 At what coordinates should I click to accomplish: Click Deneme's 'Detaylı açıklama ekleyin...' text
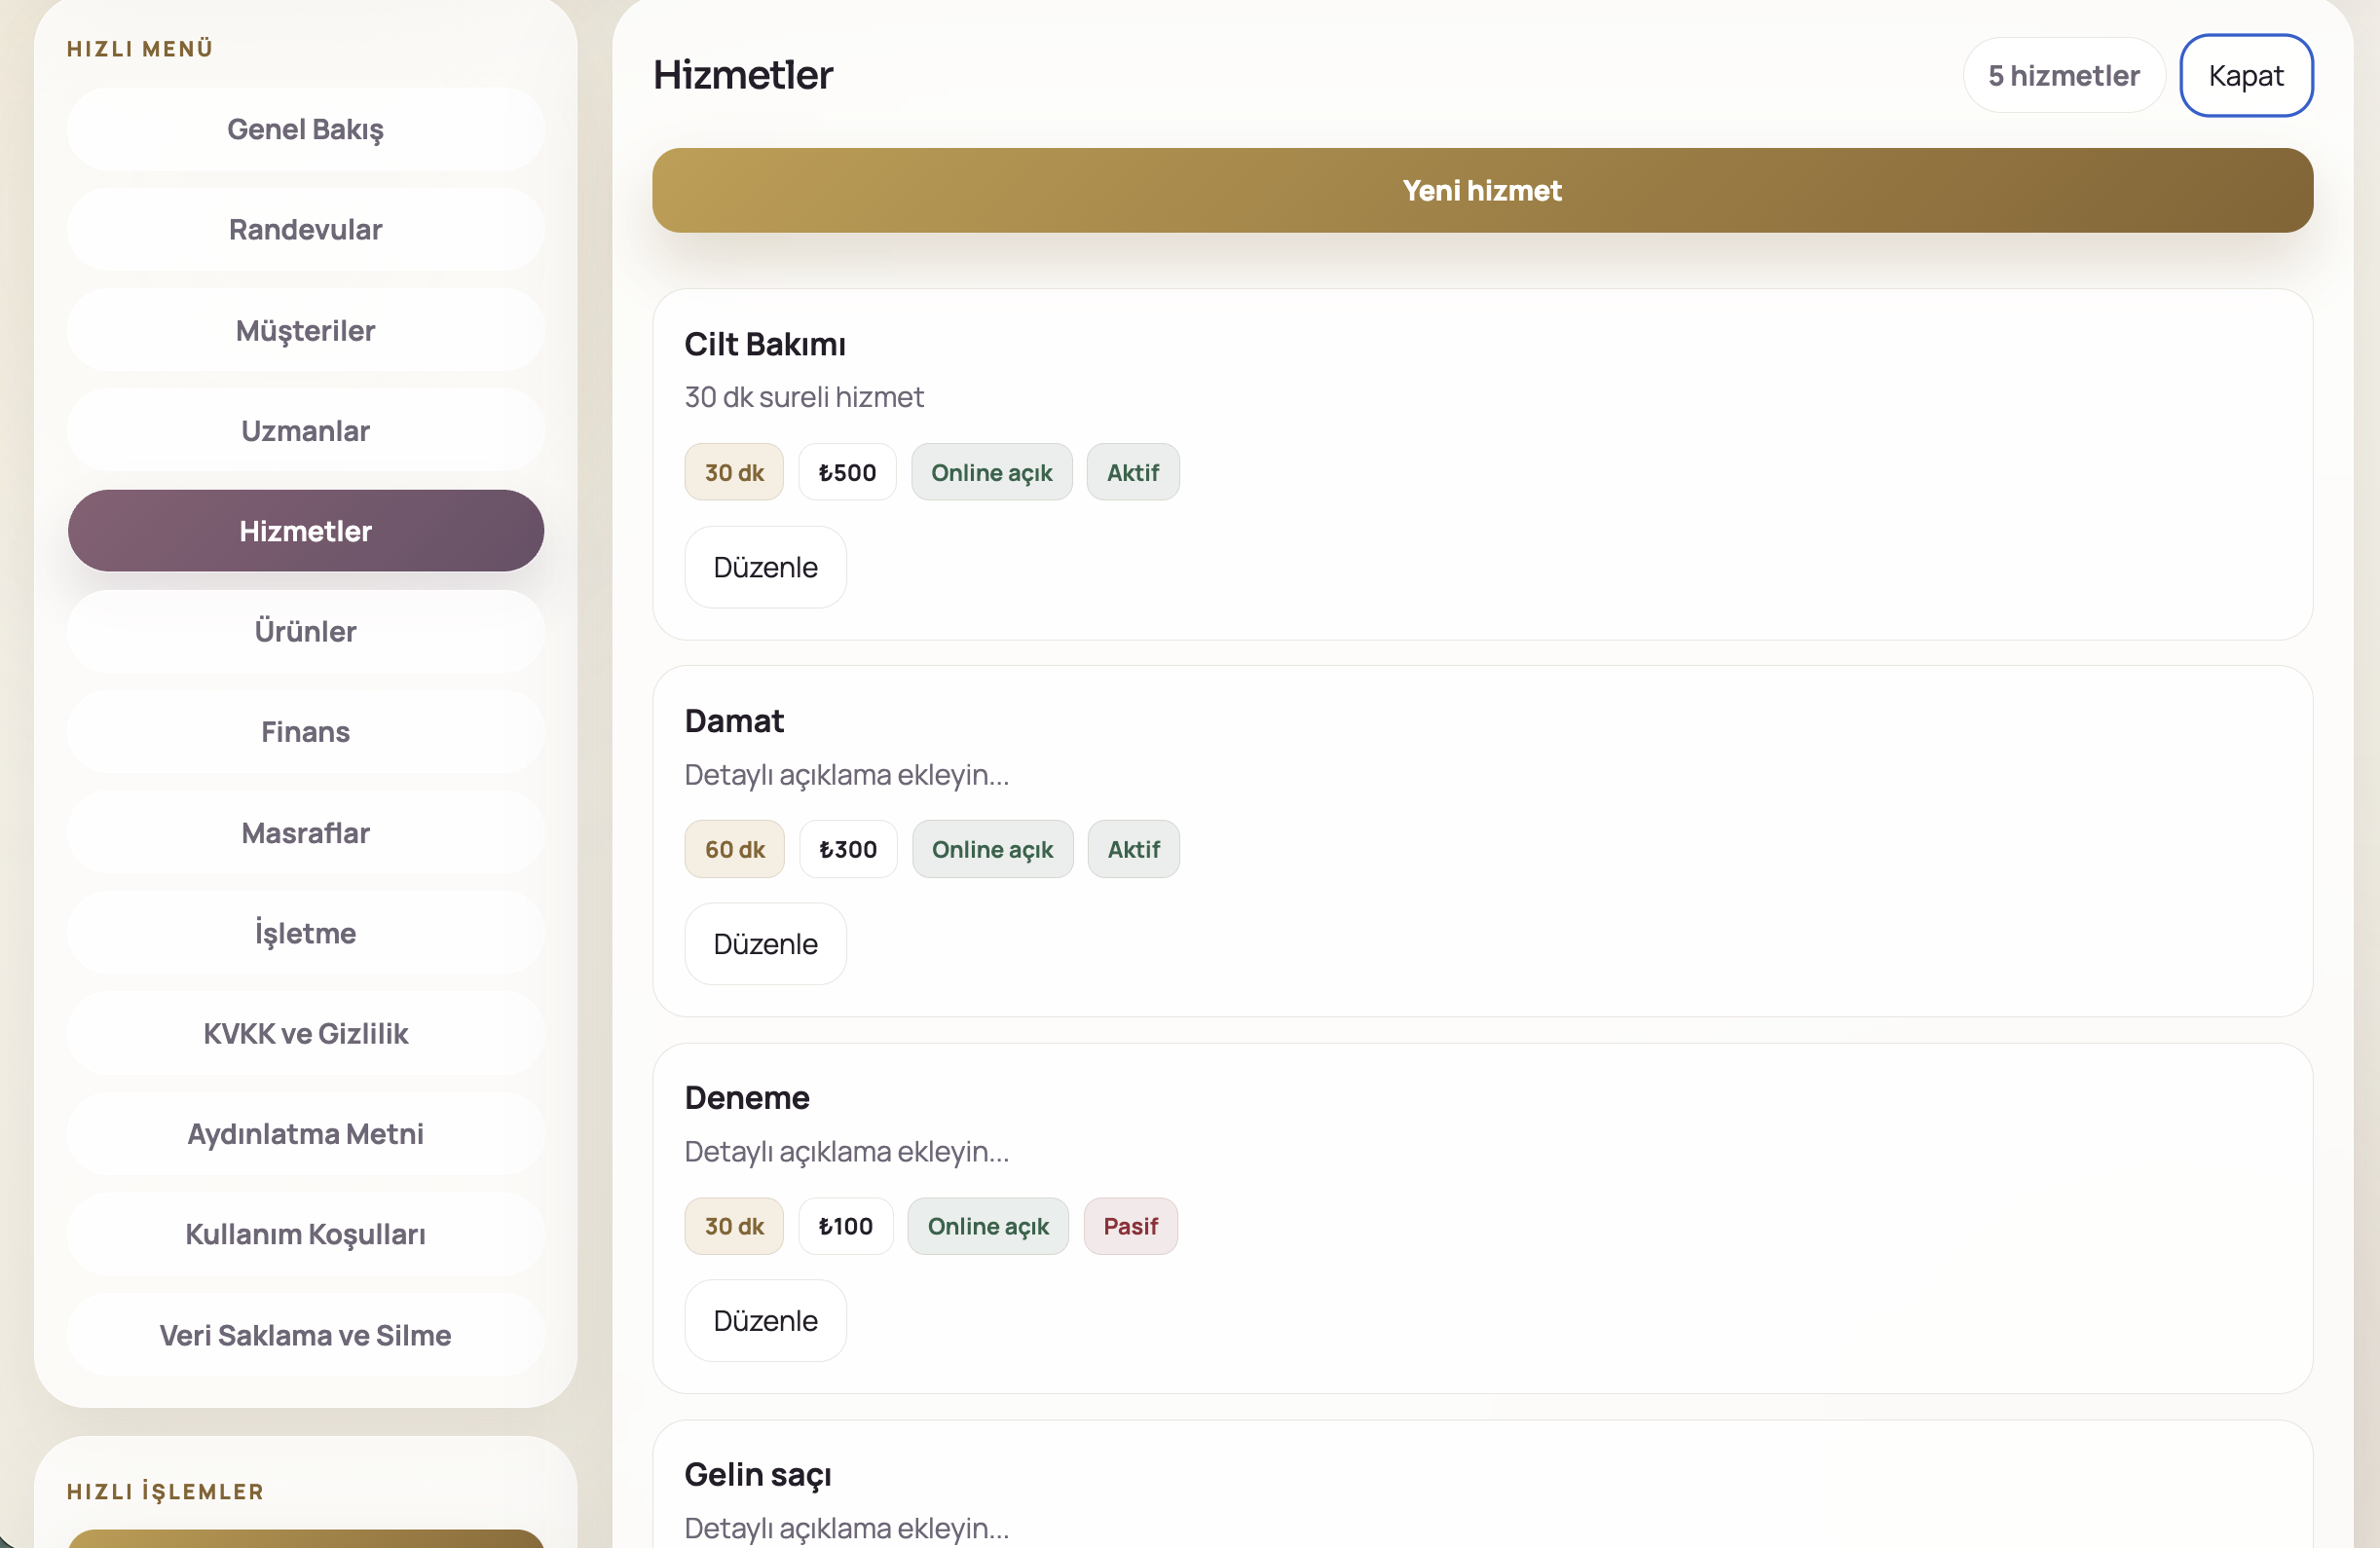847,1151
